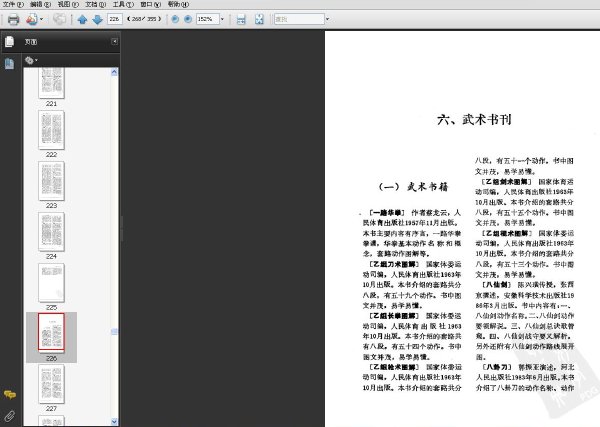Screen dimensions: 600x427
Task: Select page thumbnail 227
Action: pyautogui.click(x=51, y=384)
